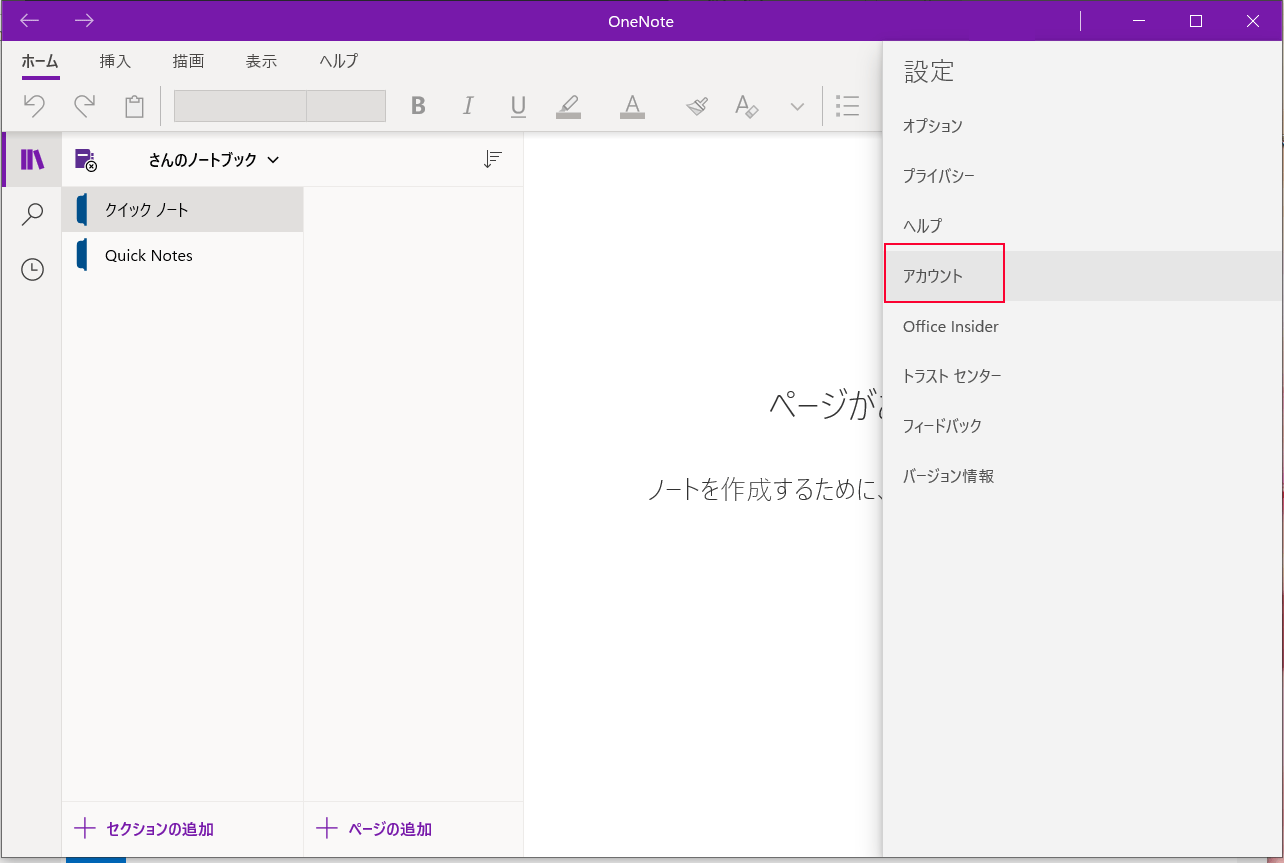Open recent notes clock icon

coord(32,269)
